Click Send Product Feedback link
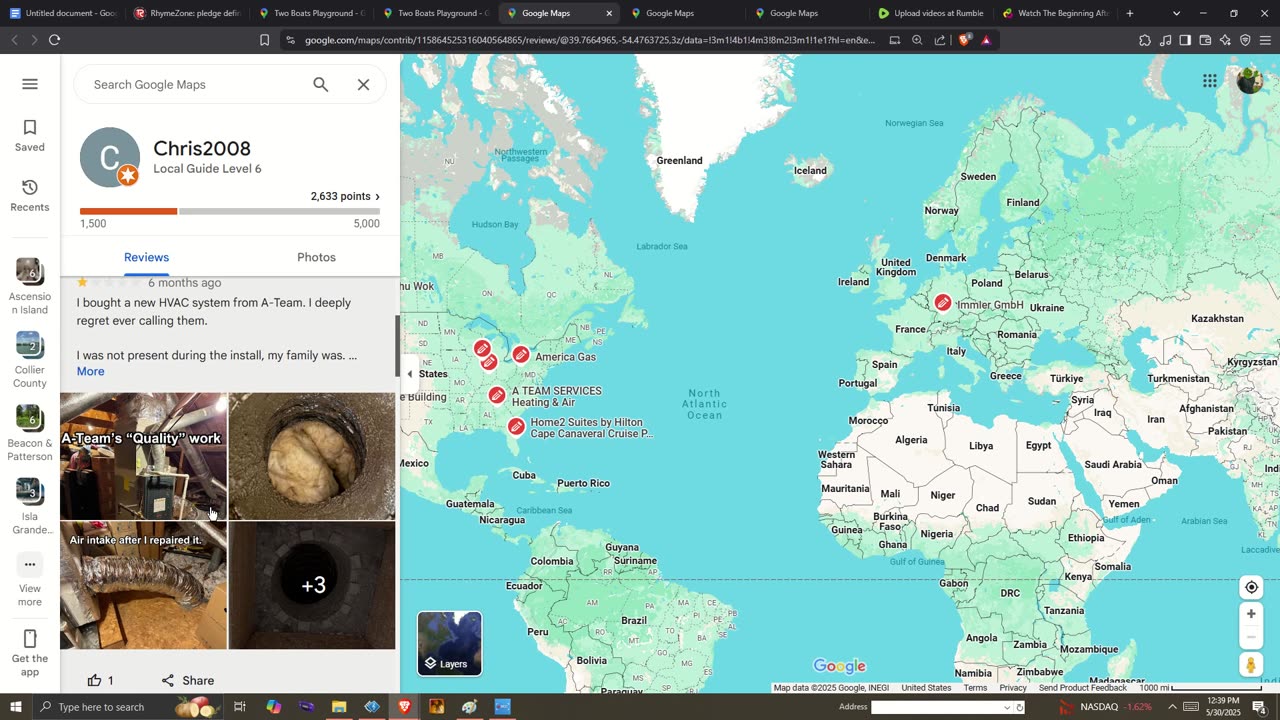1280x720 pixels. click(x=1083, y=688)
